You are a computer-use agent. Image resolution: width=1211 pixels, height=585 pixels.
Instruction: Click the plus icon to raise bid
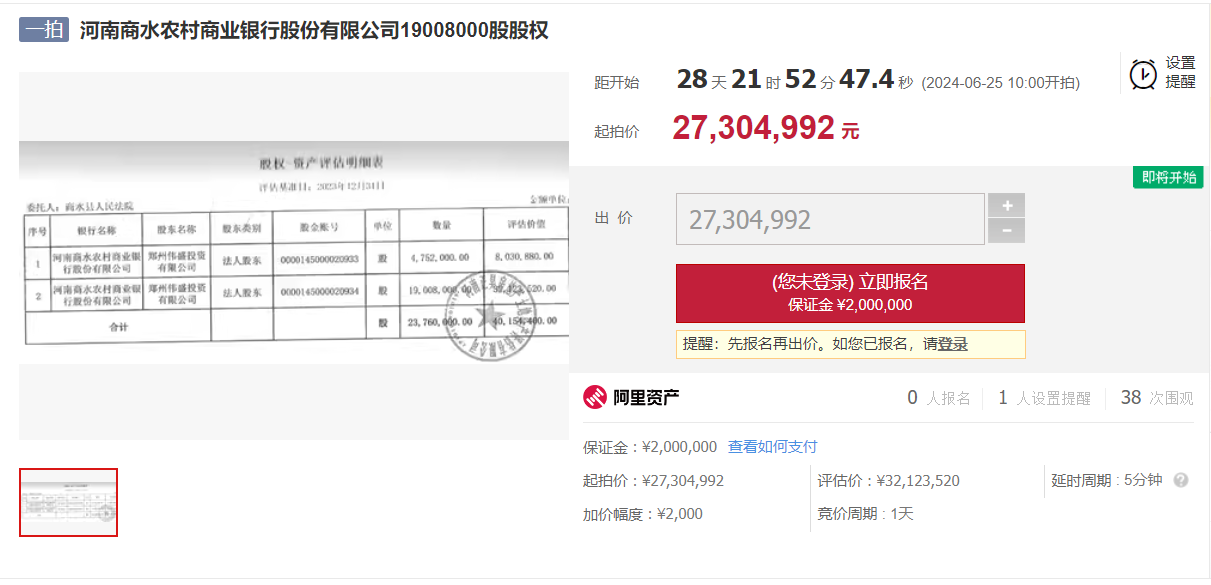[x=1006, y=205]
